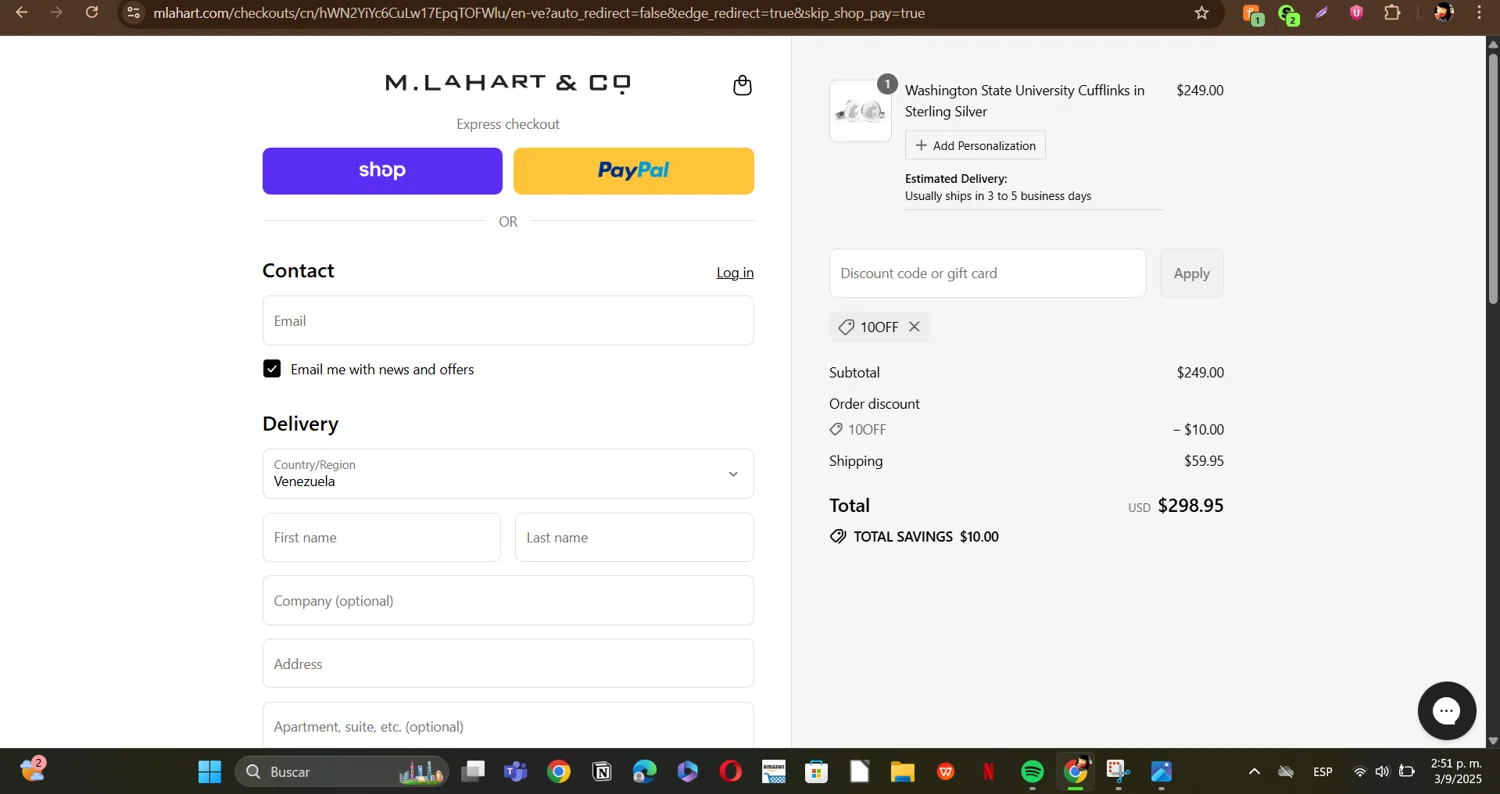Open Wi-Fi network settings in tray
Viewport: 1500px width, 794px height.
point(1359,772)
